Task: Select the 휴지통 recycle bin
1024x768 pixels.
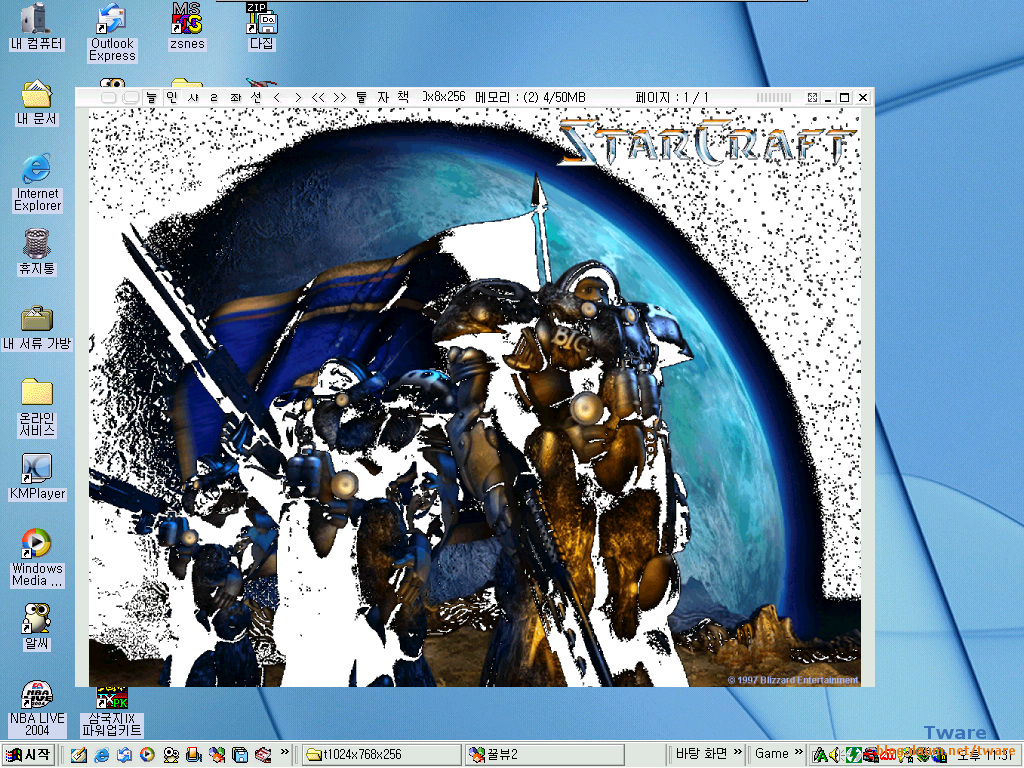Action: click(37, 252)
